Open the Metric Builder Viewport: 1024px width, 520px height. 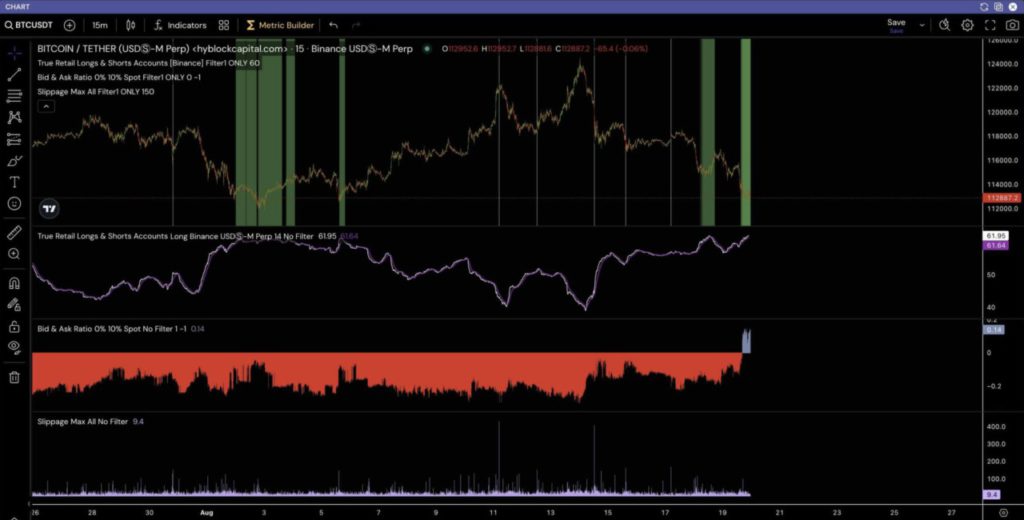pos(280,25)
